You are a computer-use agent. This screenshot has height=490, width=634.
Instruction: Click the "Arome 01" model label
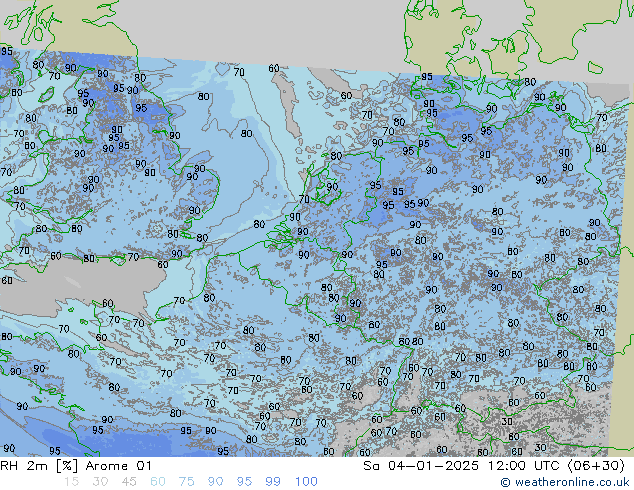click(x=118, y=466)
